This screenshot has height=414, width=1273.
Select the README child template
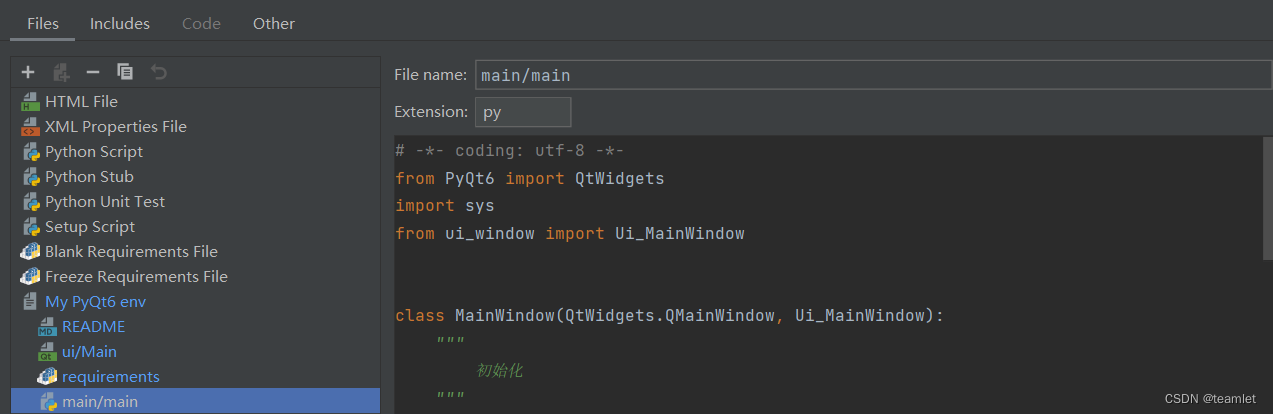(196, 326)
